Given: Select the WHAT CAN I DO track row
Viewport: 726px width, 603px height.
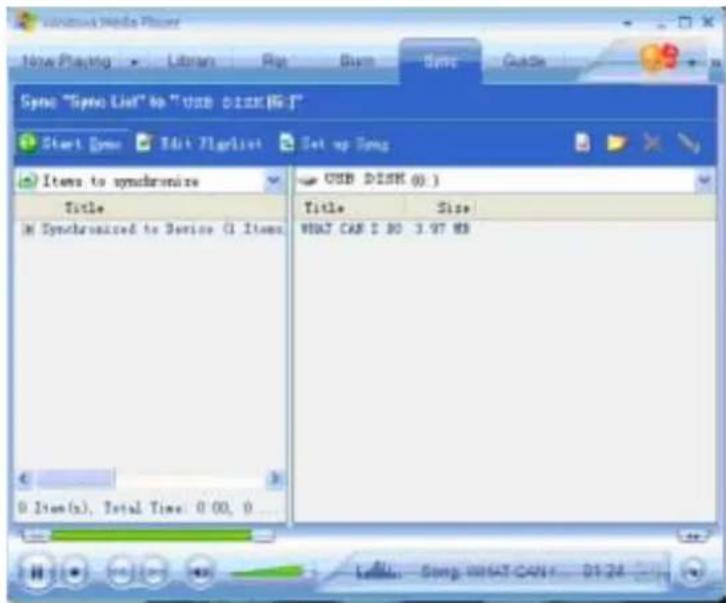Looking at the screenshot, I should [384, 229].
